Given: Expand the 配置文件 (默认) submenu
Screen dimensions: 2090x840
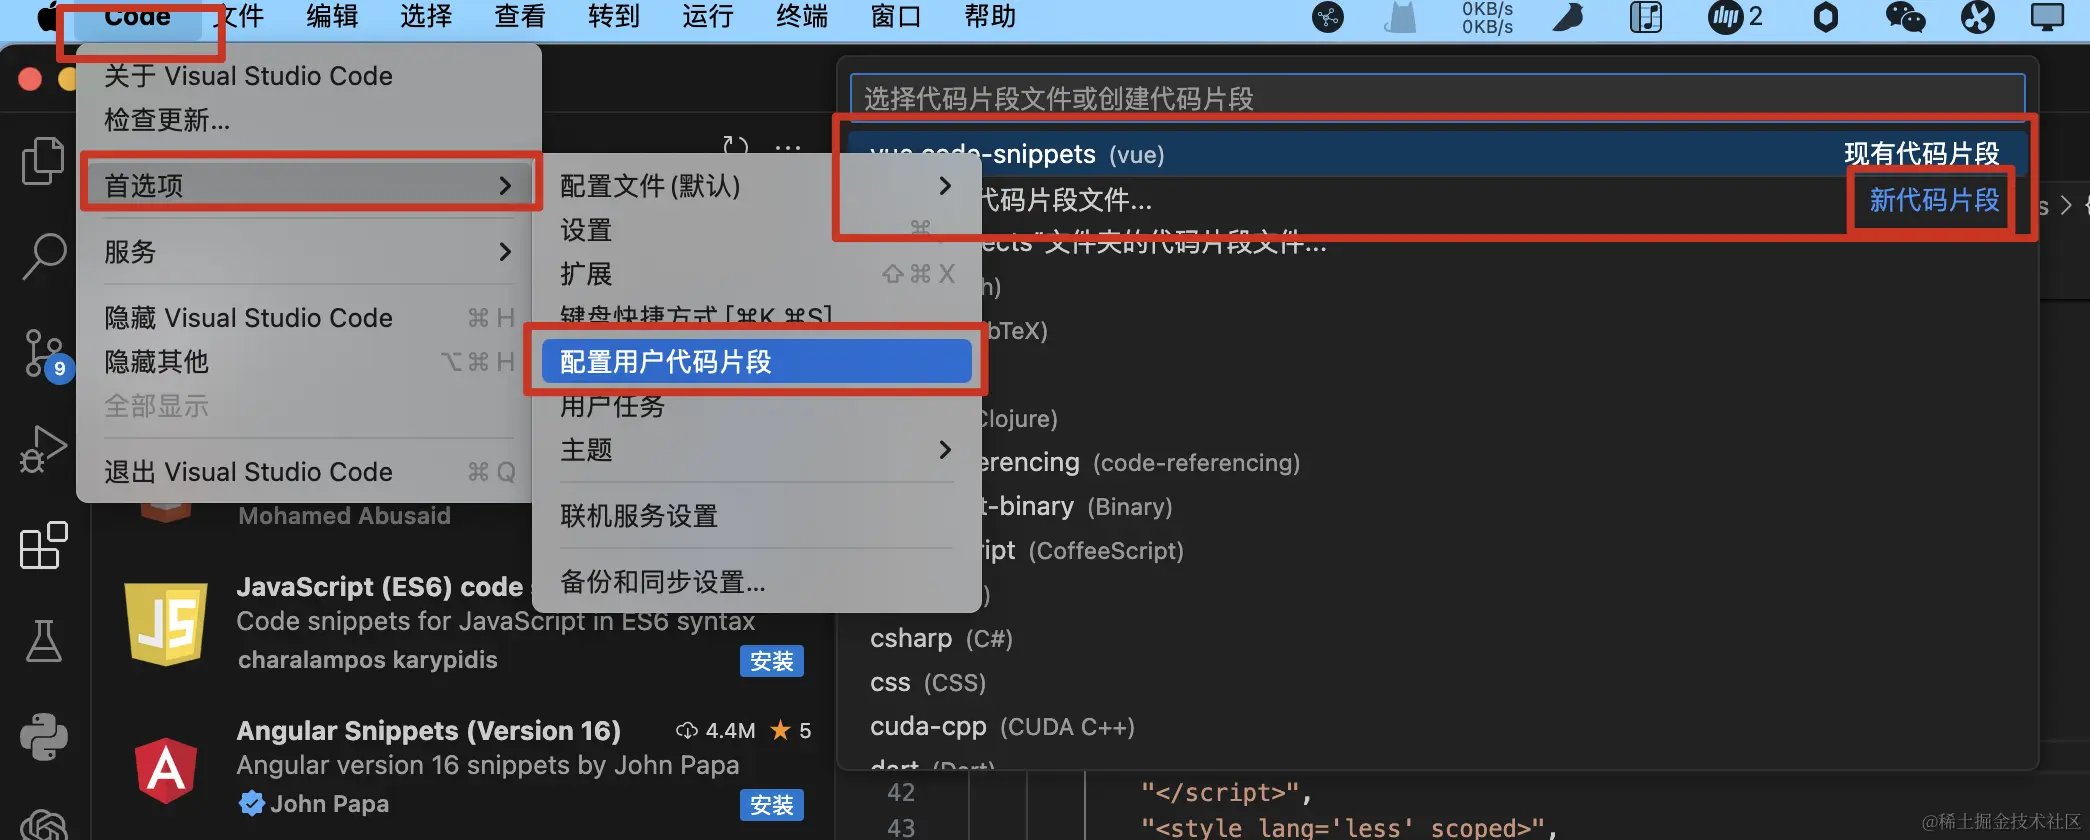Looking at the screenshot, I should coord(756,186).
